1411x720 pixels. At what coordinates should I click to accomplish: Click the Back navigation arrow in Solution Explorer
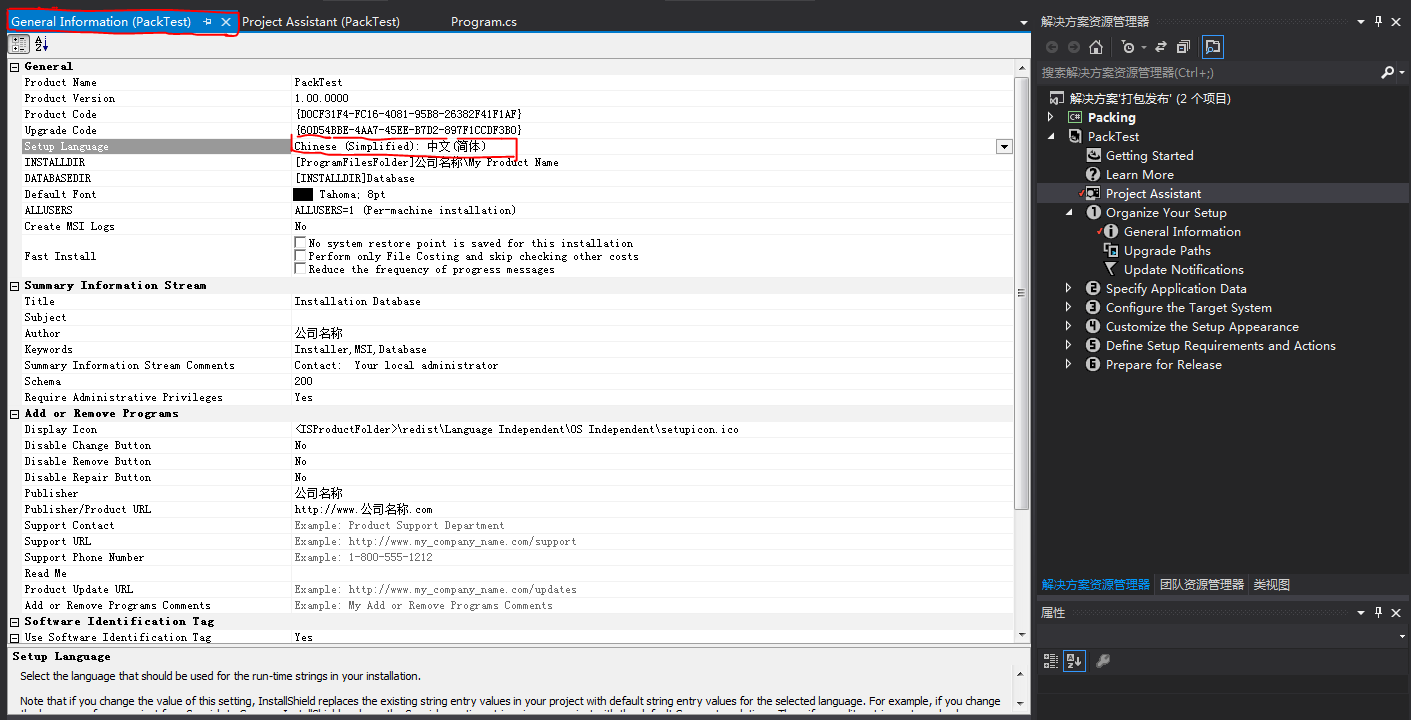click(1051, 46)
